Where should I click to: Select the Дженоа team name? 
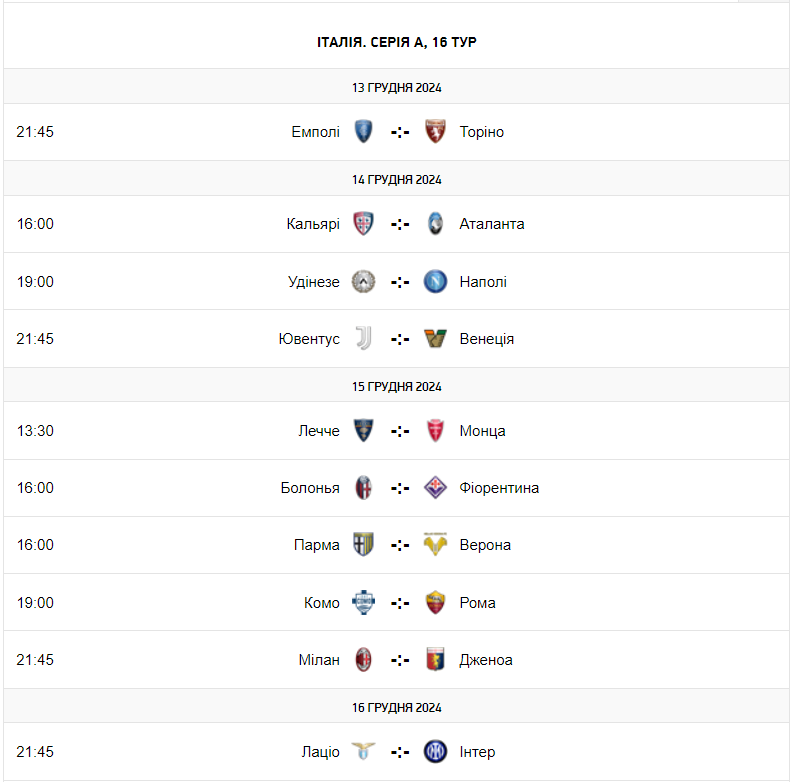[486, 660]
